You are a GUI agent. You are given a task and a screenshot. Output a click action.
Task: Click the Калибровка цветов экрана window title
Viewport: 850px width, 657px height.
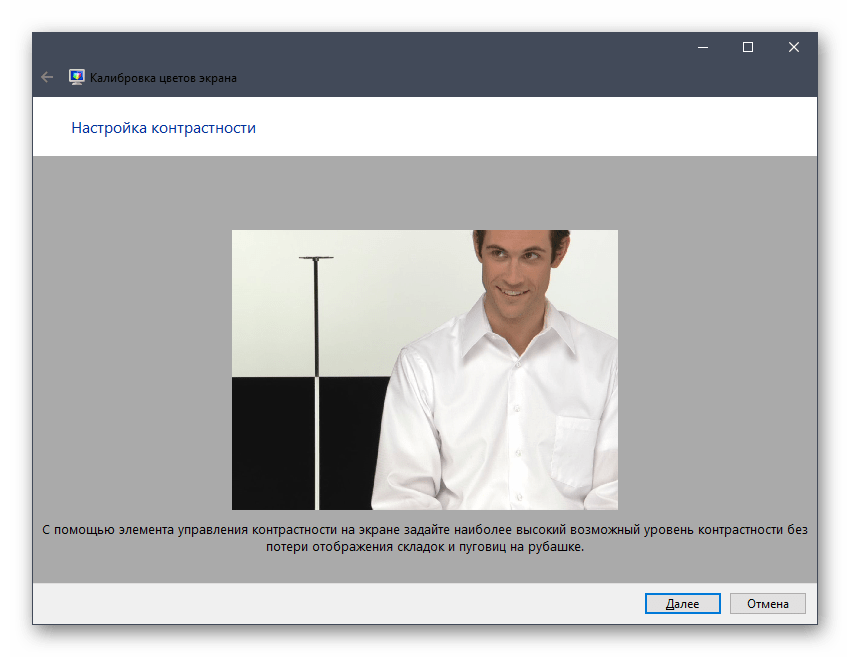(163, 77)
